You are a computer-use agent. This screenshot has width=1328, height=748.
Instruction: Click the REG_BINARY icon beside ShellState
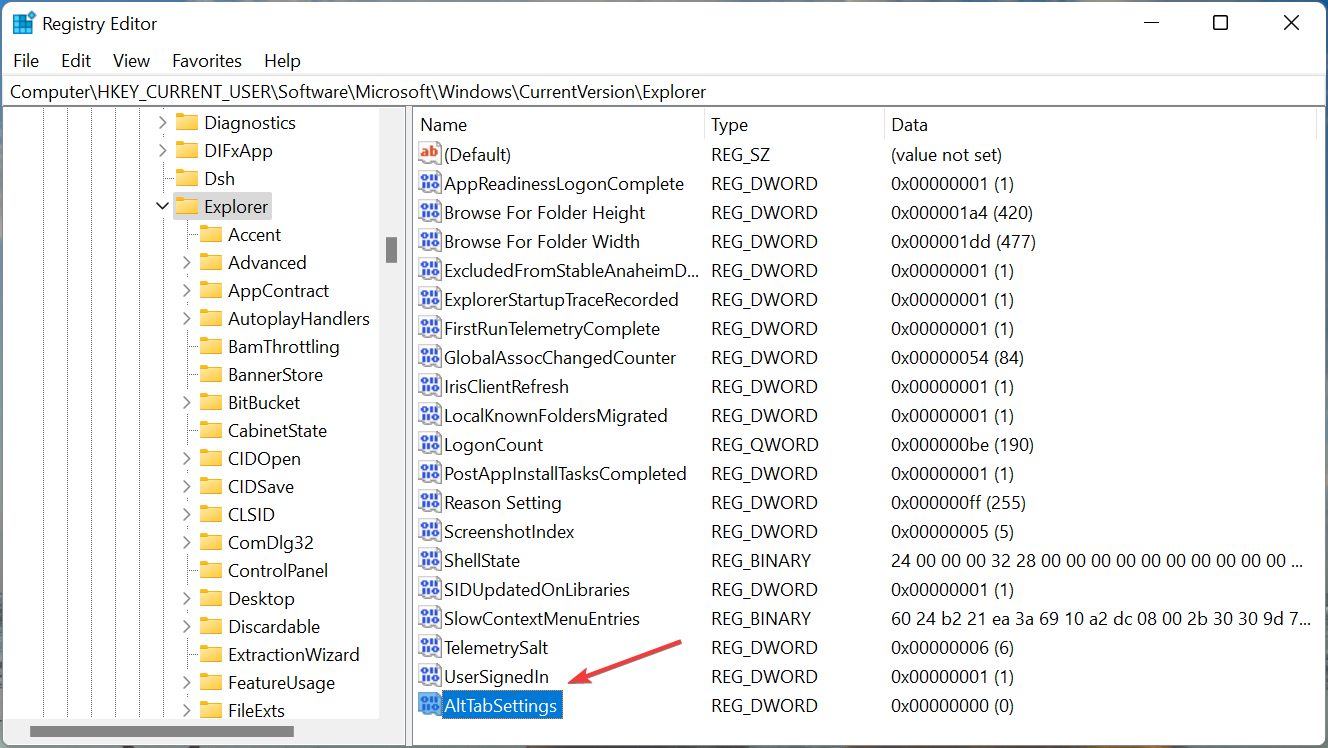428,560
